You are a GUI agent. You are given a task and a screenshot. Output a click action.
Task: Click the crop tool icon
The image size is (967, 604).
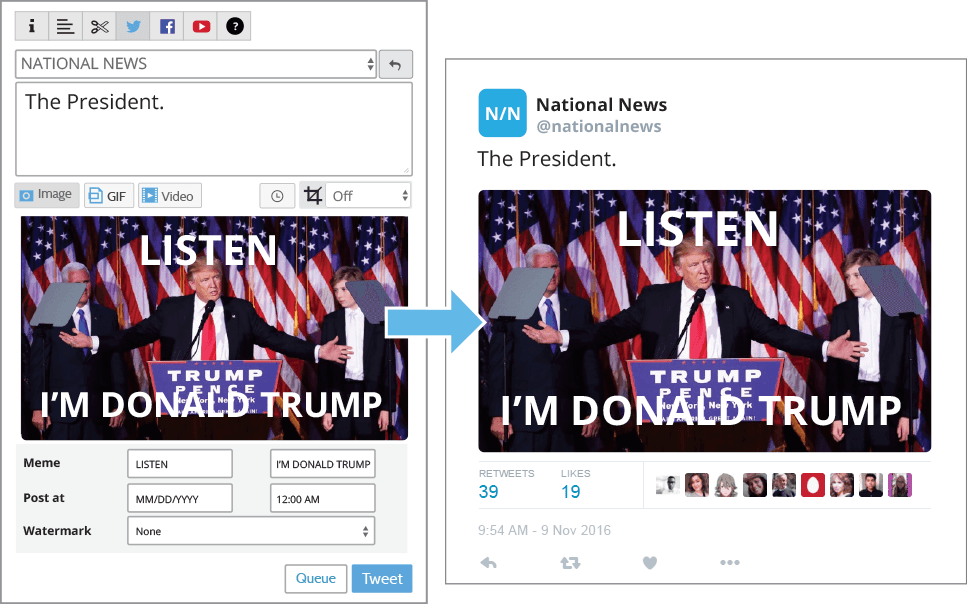click(x=313, y=196)
